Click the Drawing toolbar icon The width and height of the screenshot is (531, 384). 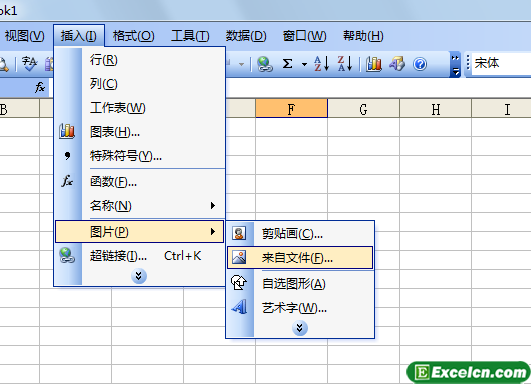coord(397,64)
